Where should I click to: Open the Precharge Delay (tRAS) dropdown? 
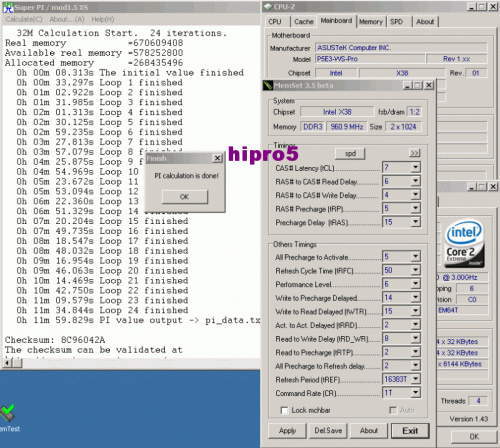pos(415,222)
